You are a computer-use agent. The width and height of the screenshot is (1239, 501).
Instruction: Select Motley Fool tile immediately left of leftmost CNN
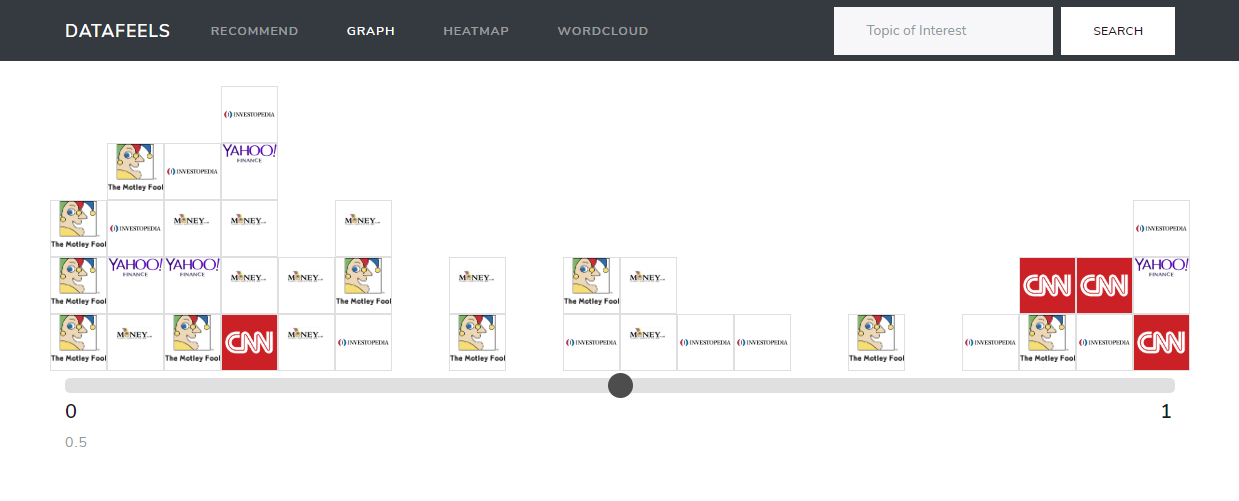[x=192, y=342]
